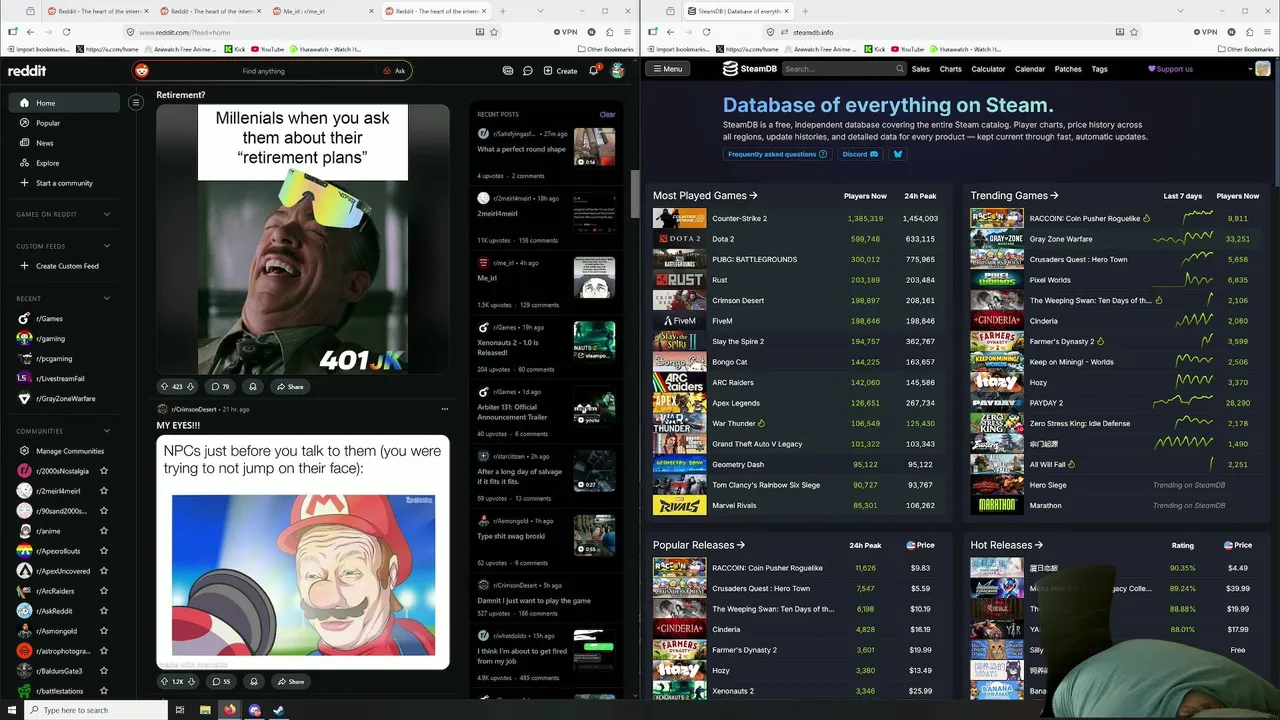Click Create post button on Reddit

pyautogui.click(x=560, y=71)
